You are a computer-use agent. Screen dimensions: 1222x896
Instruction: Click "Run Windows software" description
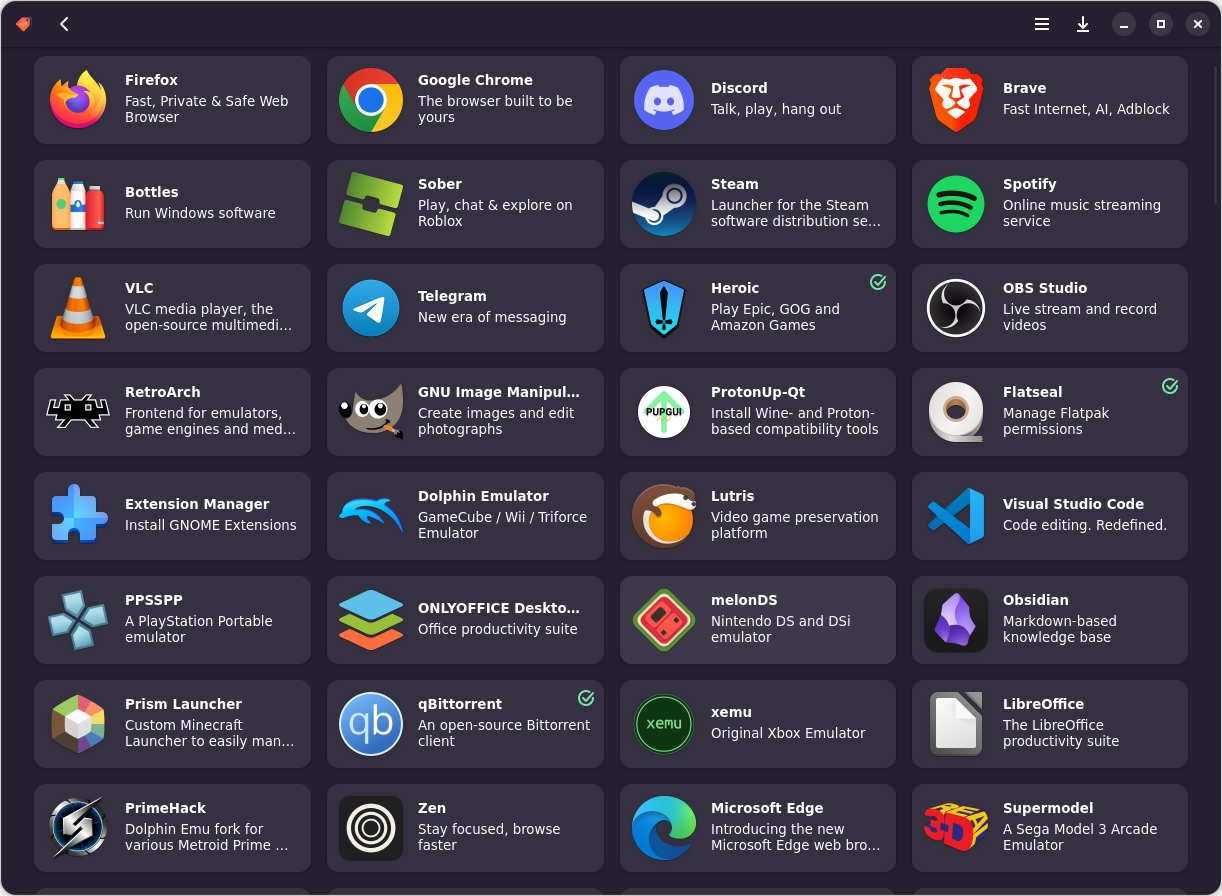pos(200,213)
